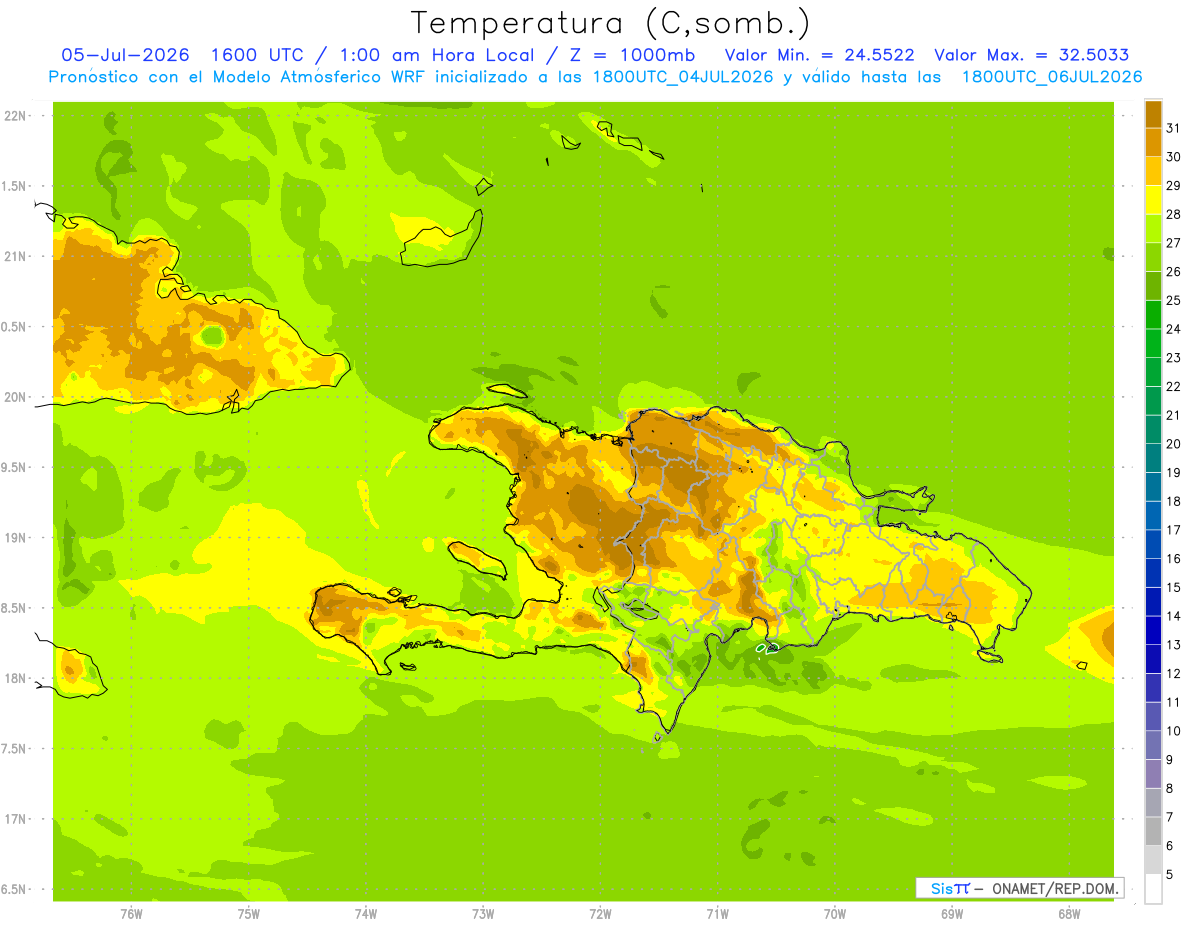Viewport: 1200px width, 927px height.
Task: Click the '69W' longitude label
Action: [952, 913]
